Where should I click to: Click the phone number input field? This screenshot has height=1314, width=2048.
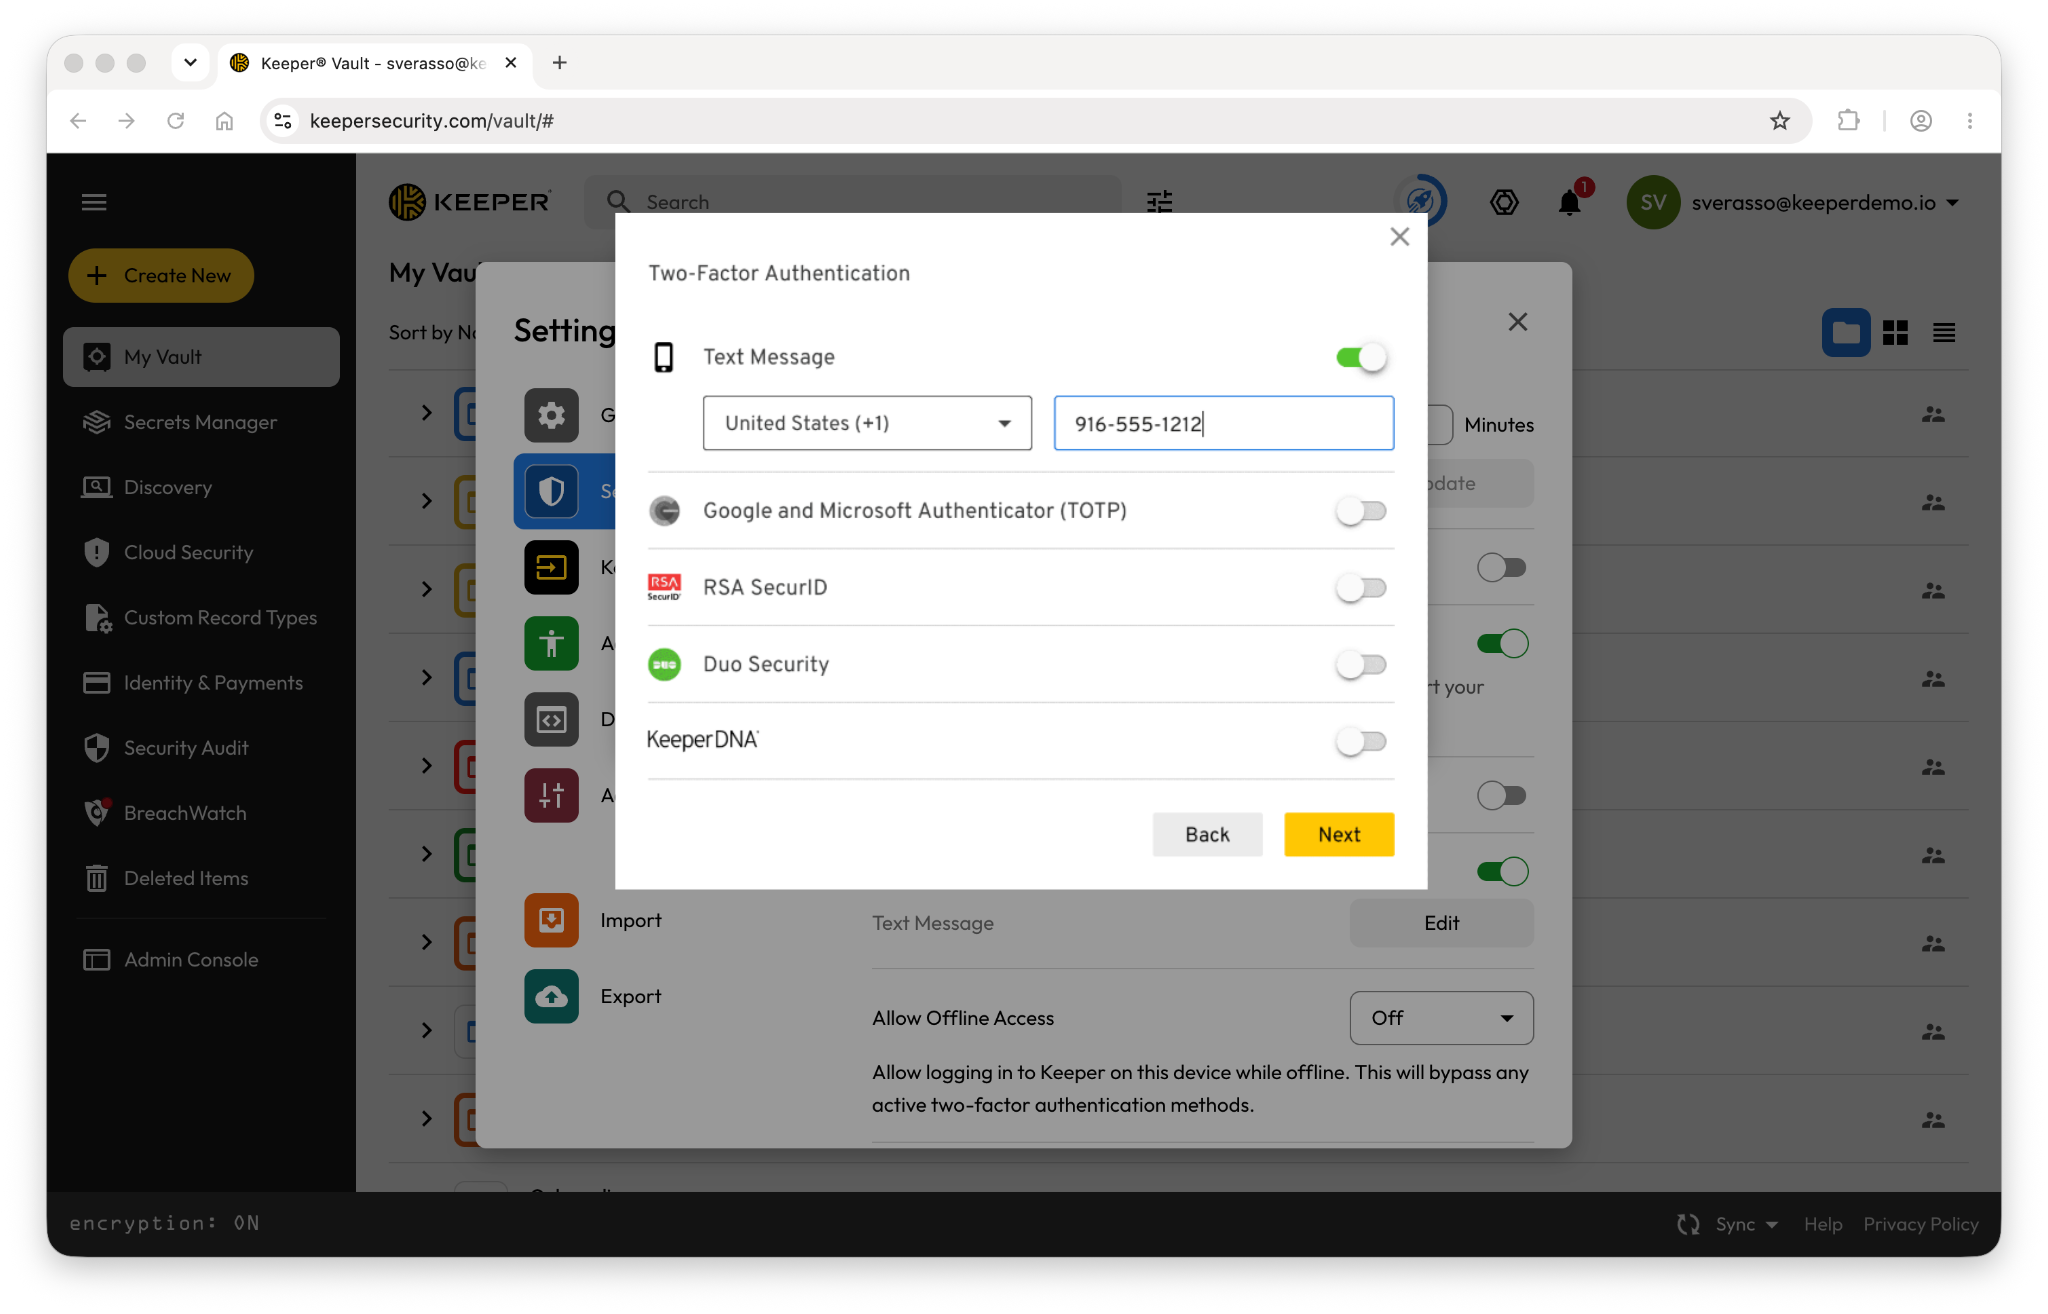[1223, 423]
